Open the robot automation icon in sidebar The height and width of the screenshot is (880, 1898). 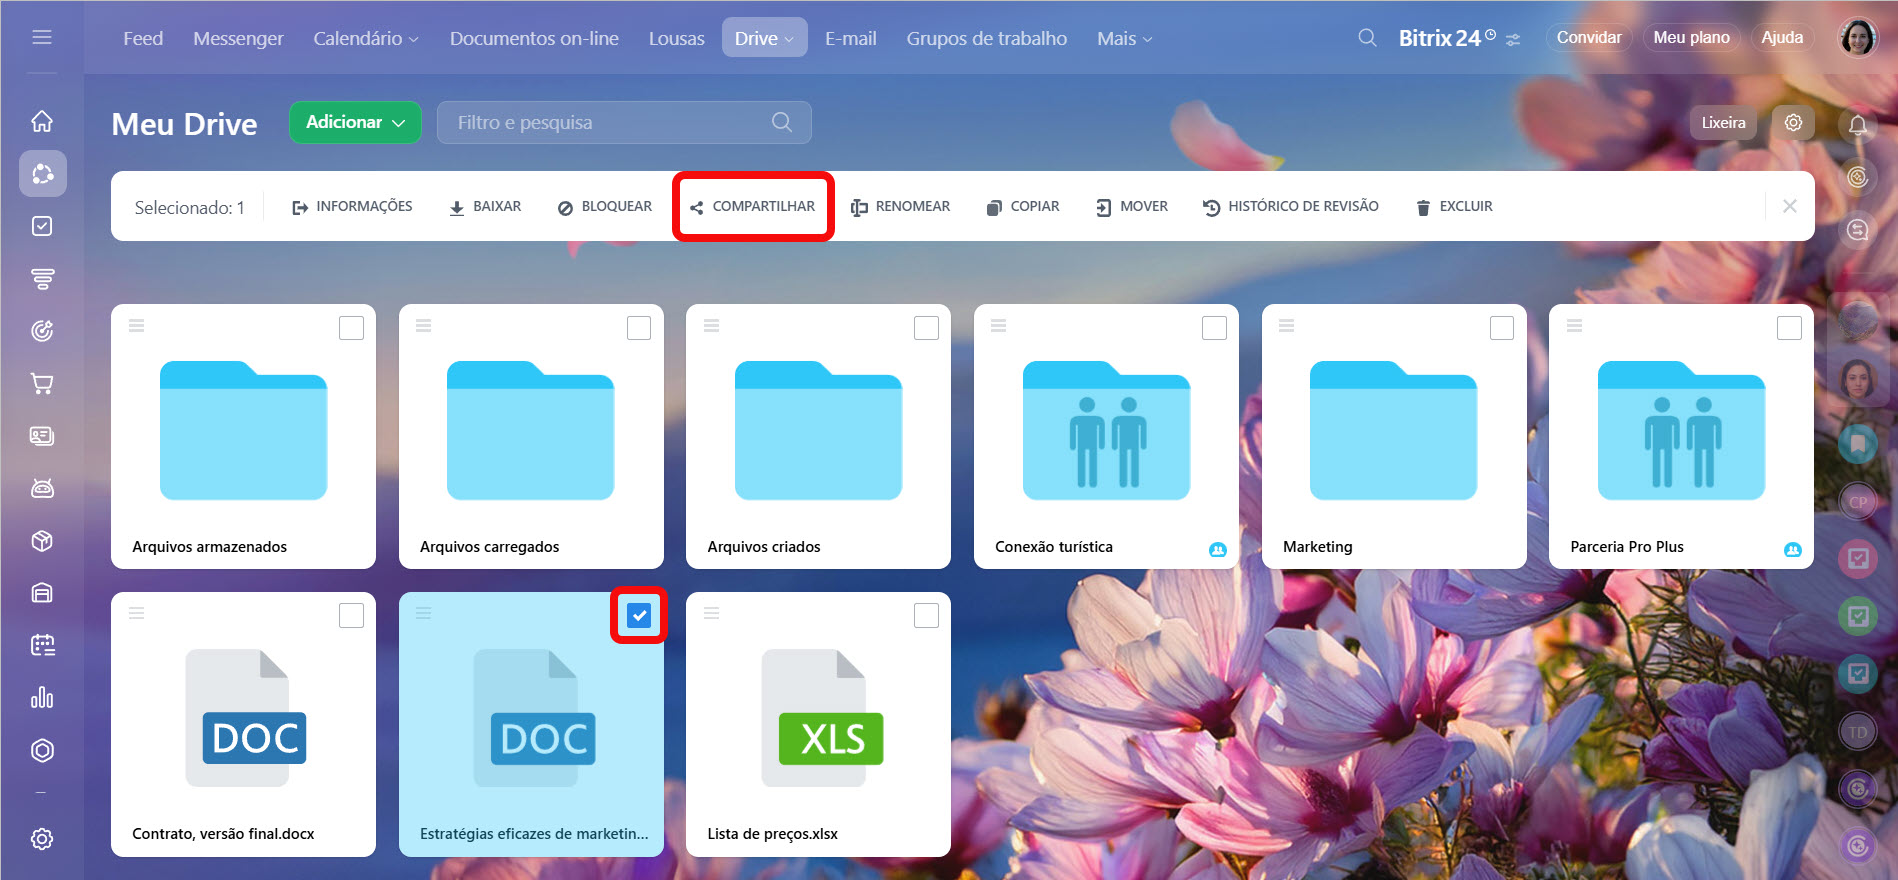(42, 488)
